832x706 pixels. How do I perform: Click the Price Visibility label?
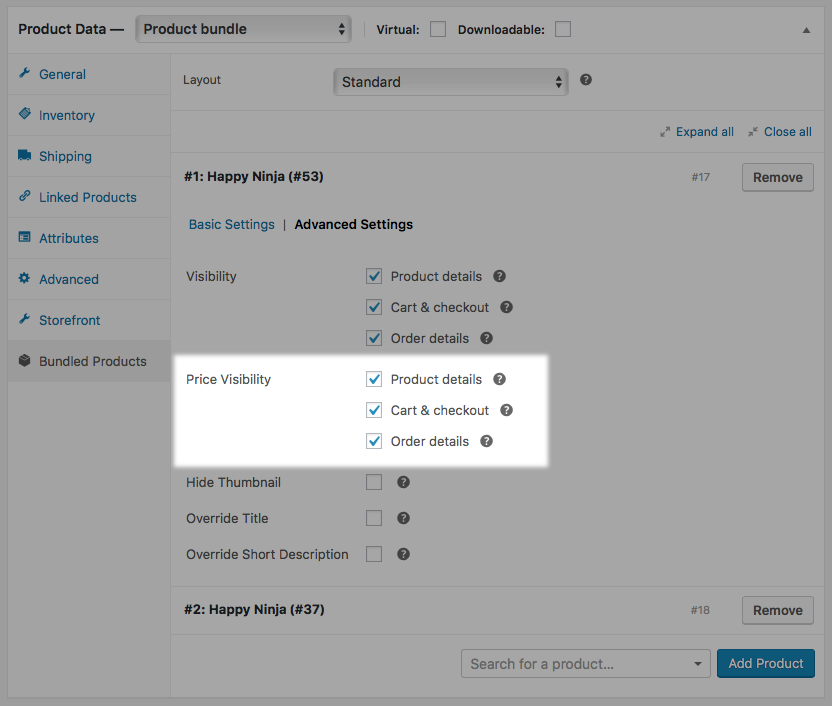228,379
